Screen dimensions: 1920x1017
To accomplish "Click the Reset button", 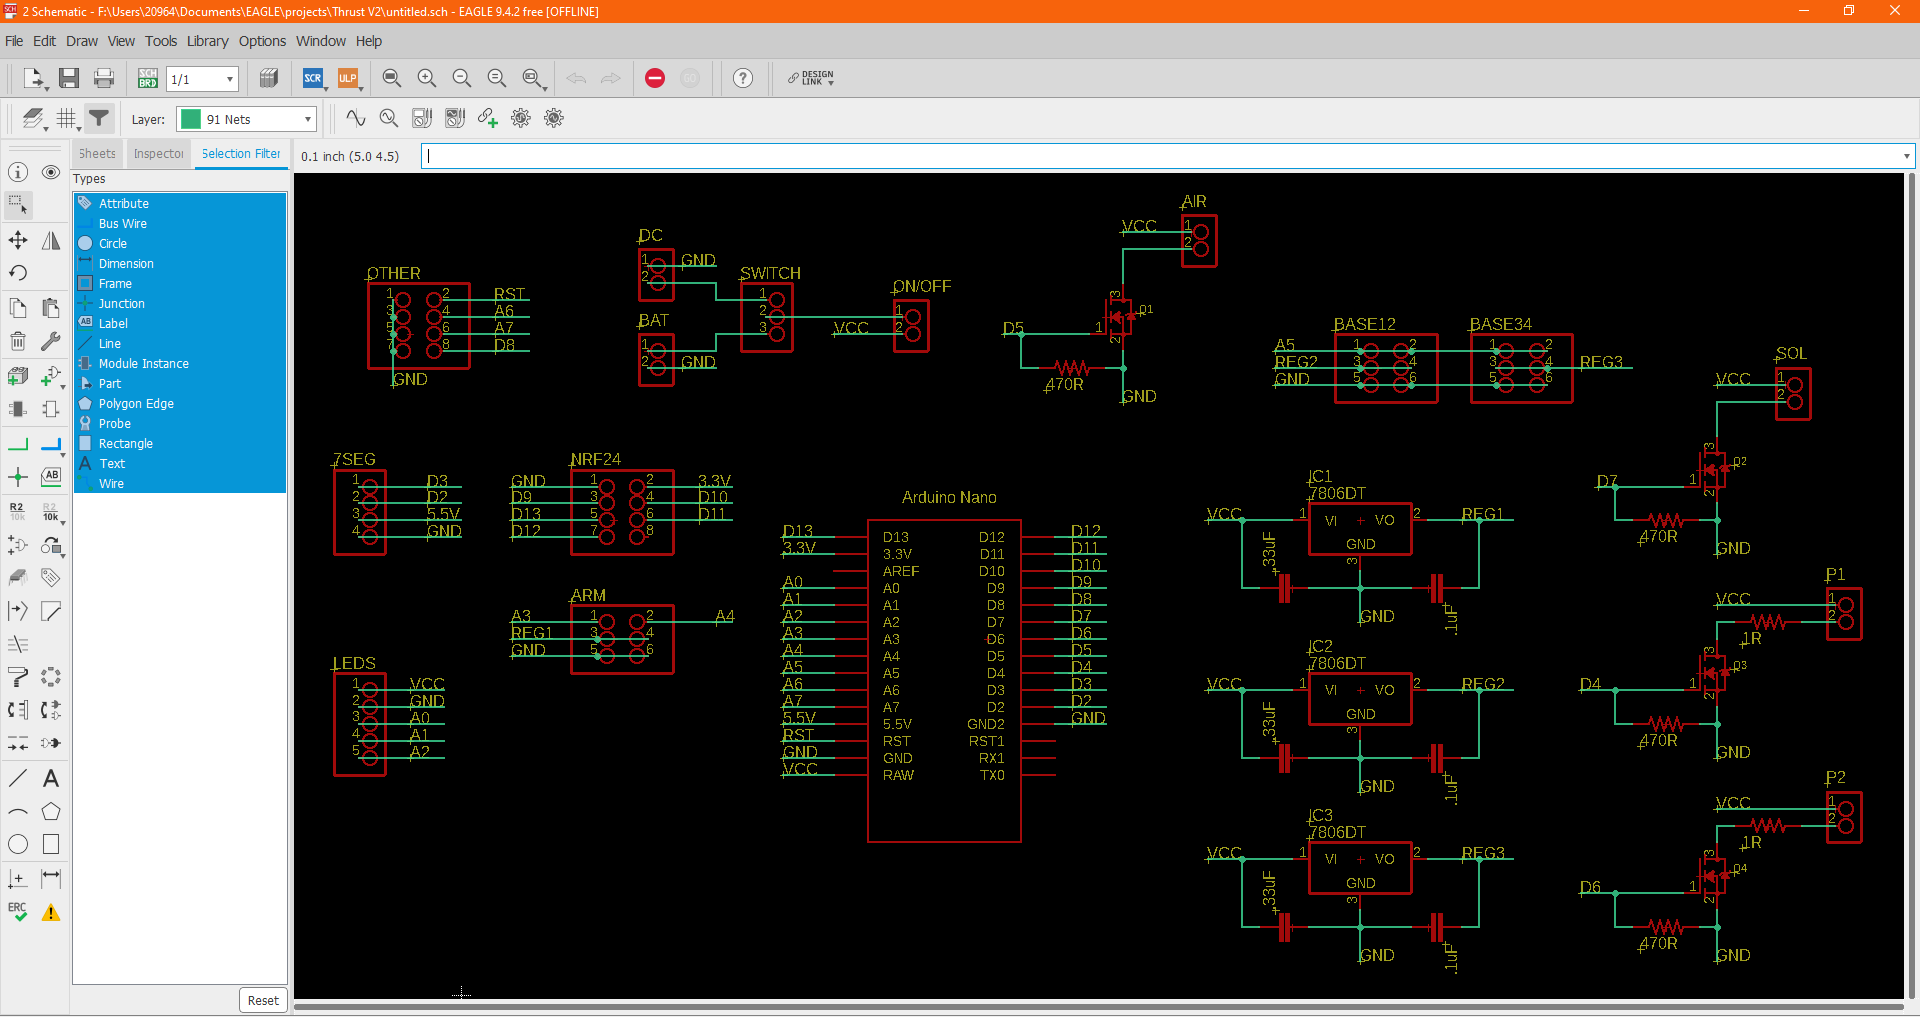I will (x=263, y=1000).
